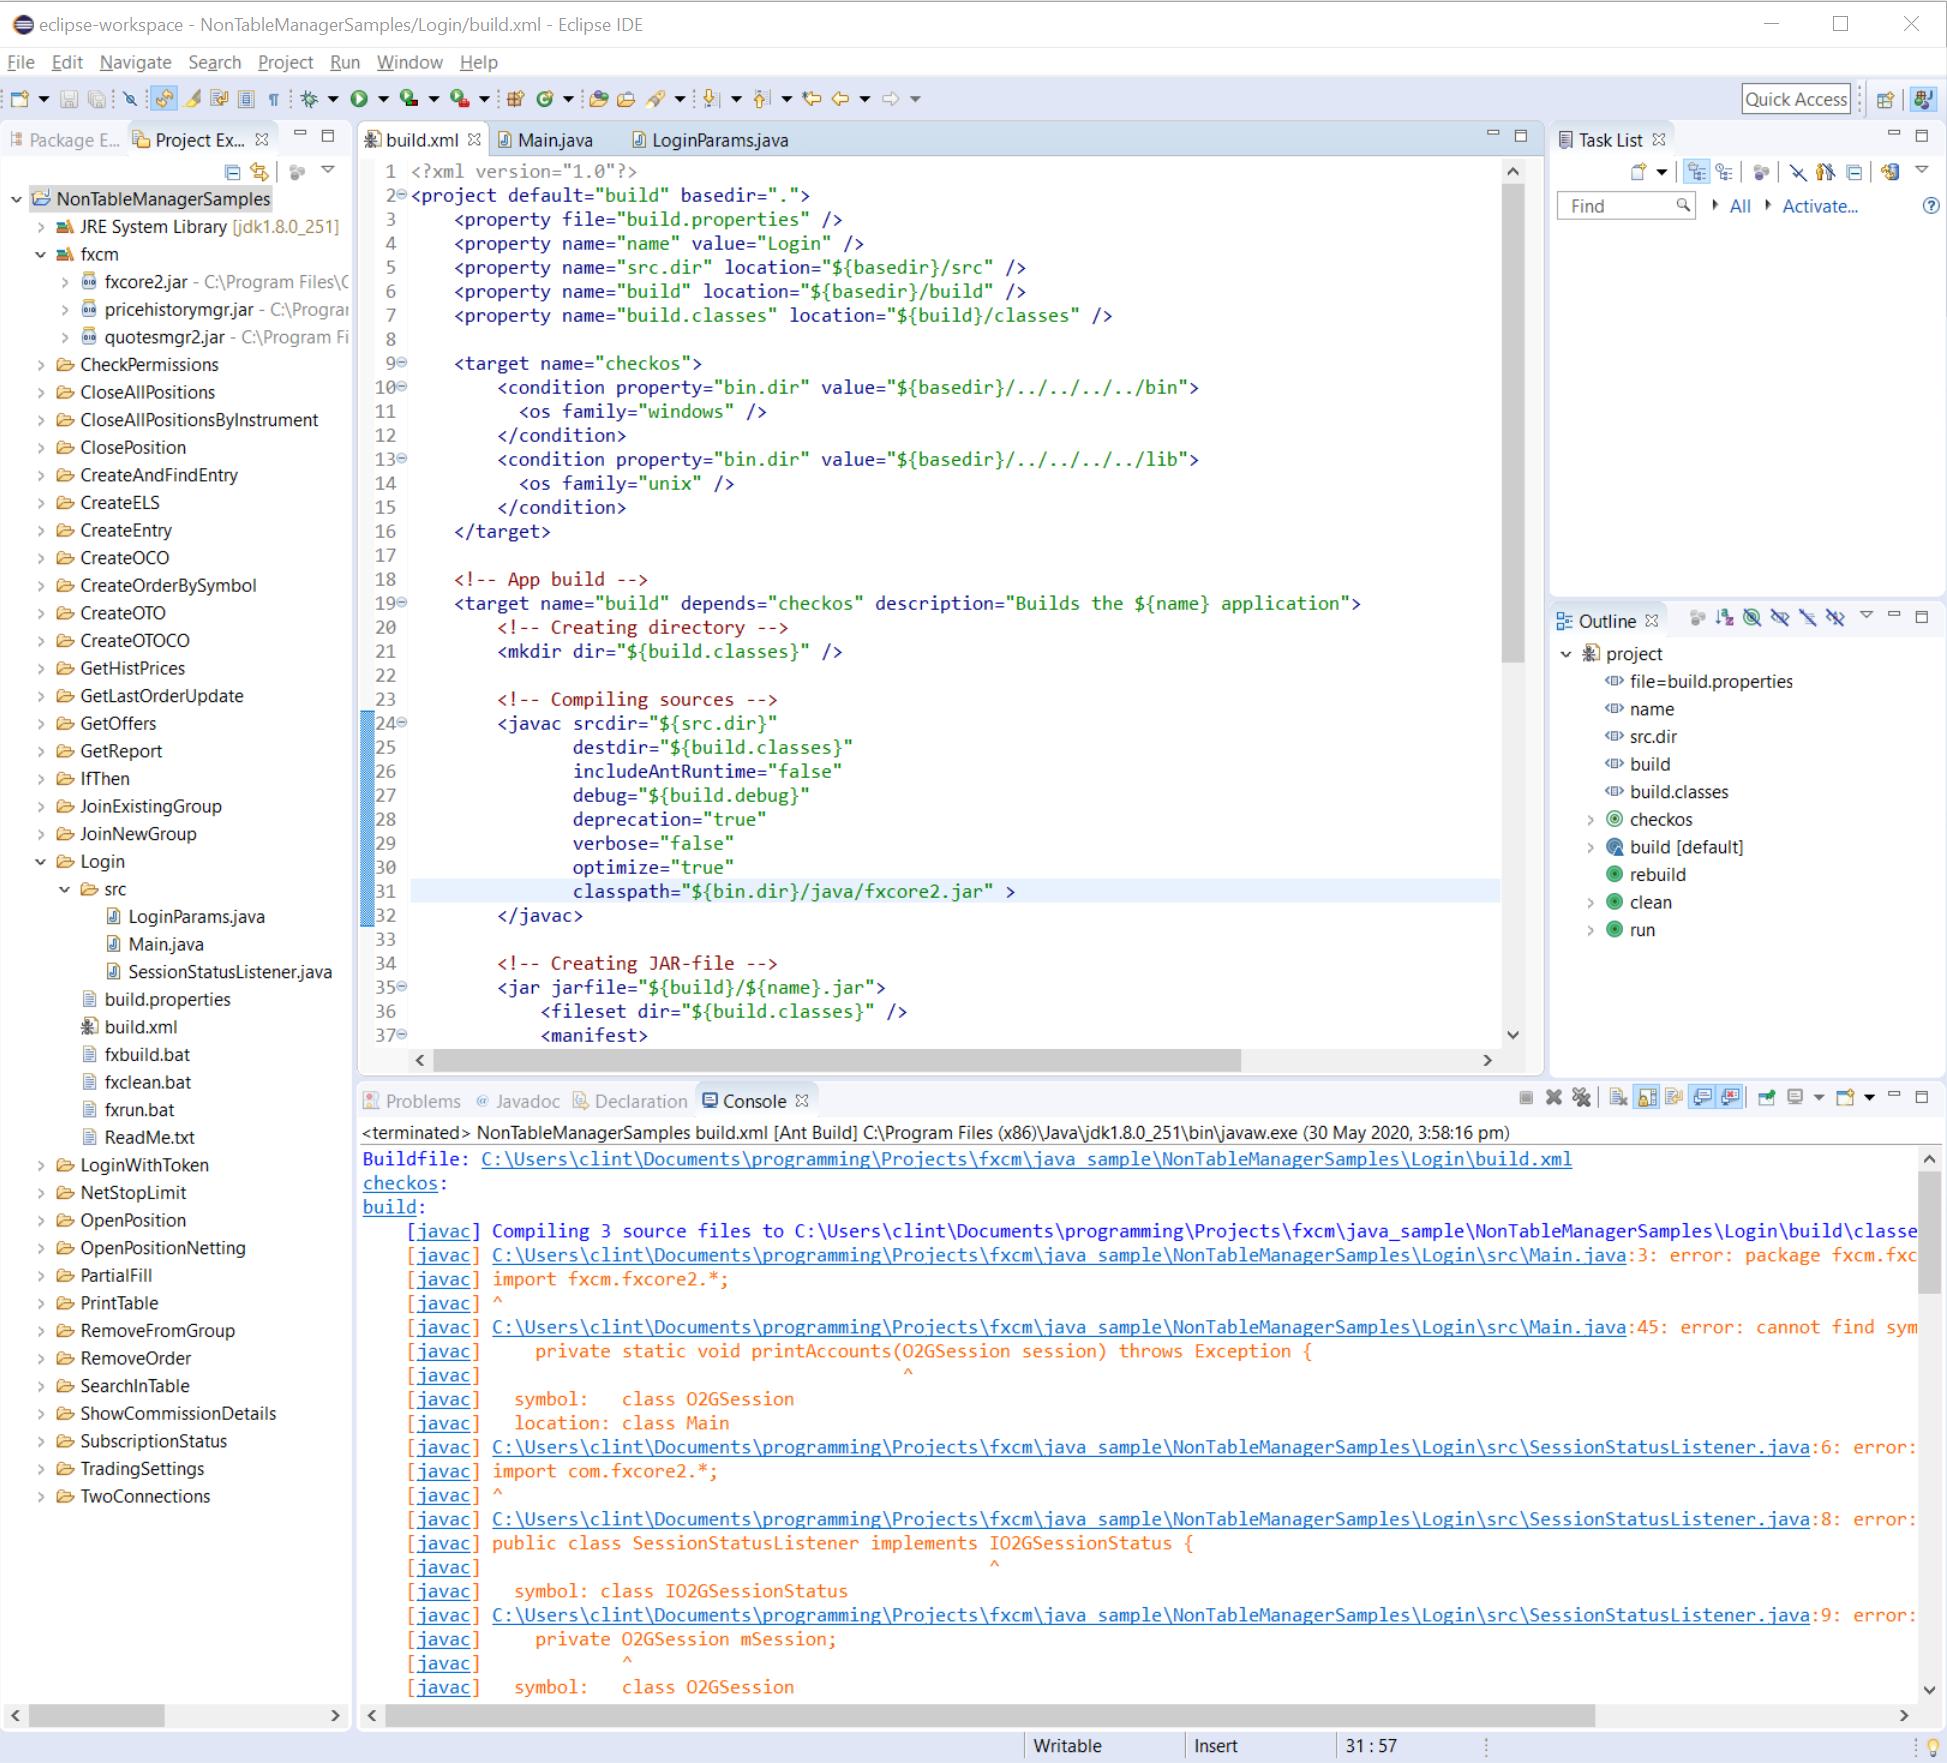
Task: Click the Pin Console icon
Action: [x=1767, y=1098]
